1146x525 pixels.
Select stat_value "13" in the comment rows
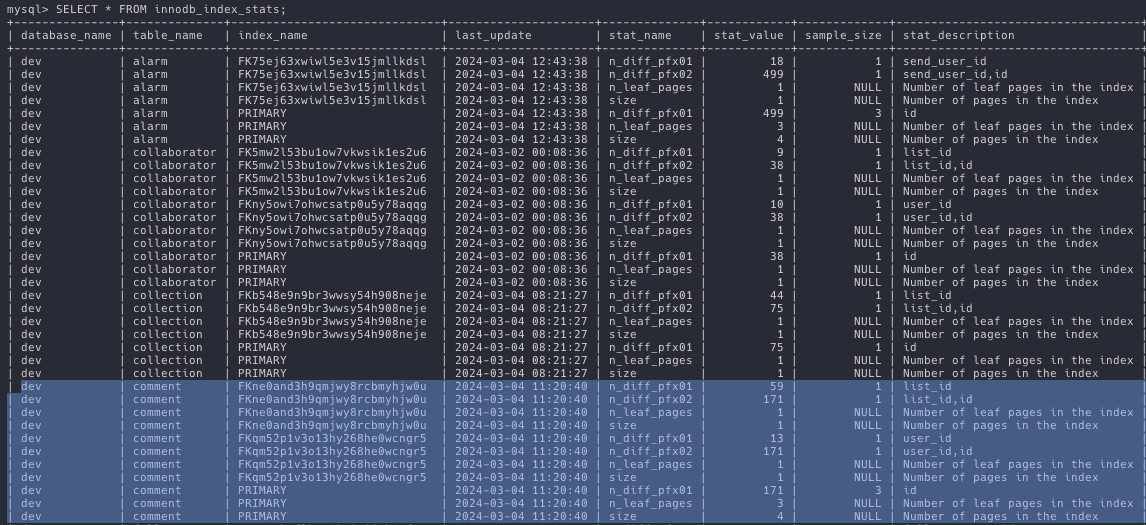tap(776, 438)
